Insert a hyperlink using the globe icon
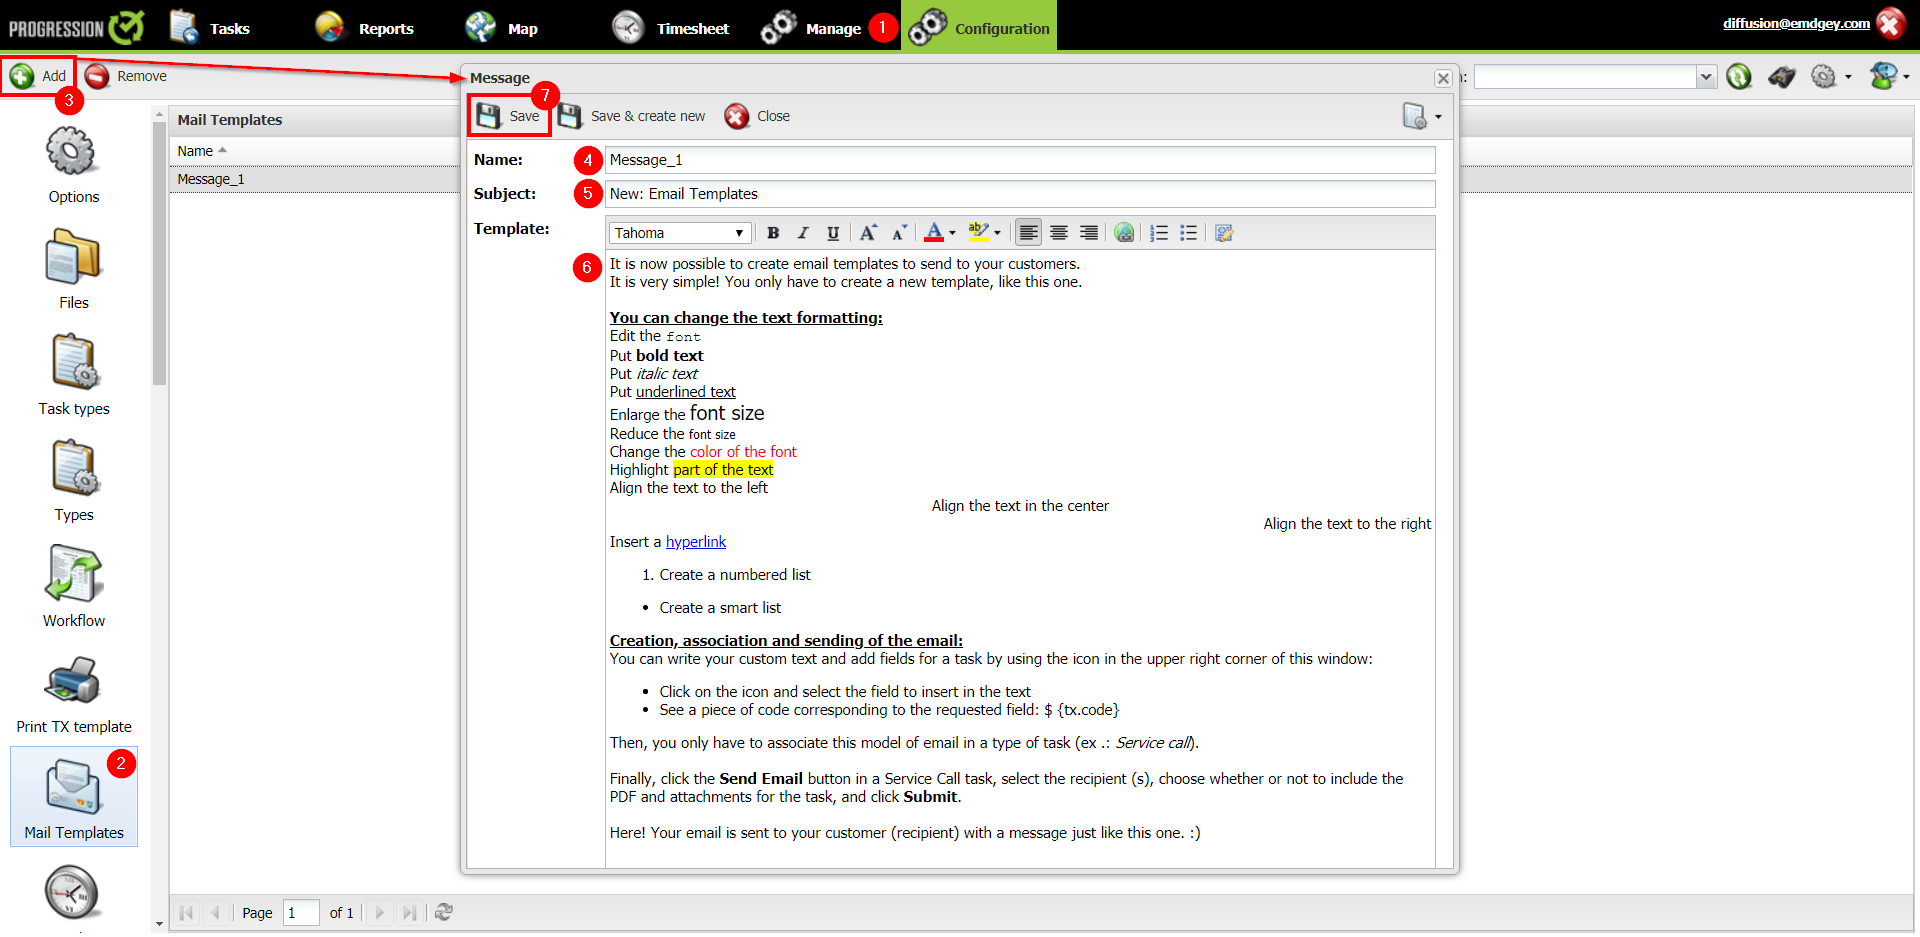The image size is (1920, 937). point(1124,233)
